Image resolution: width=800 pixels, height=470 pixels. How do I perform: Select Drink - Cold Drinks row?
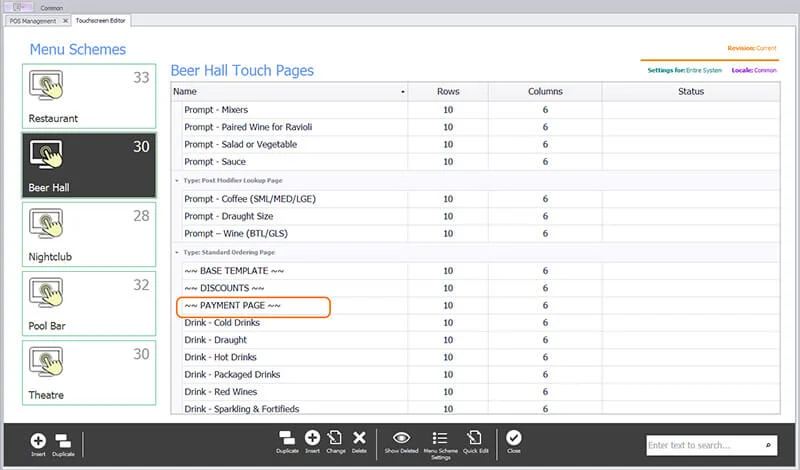click(481, 323)
